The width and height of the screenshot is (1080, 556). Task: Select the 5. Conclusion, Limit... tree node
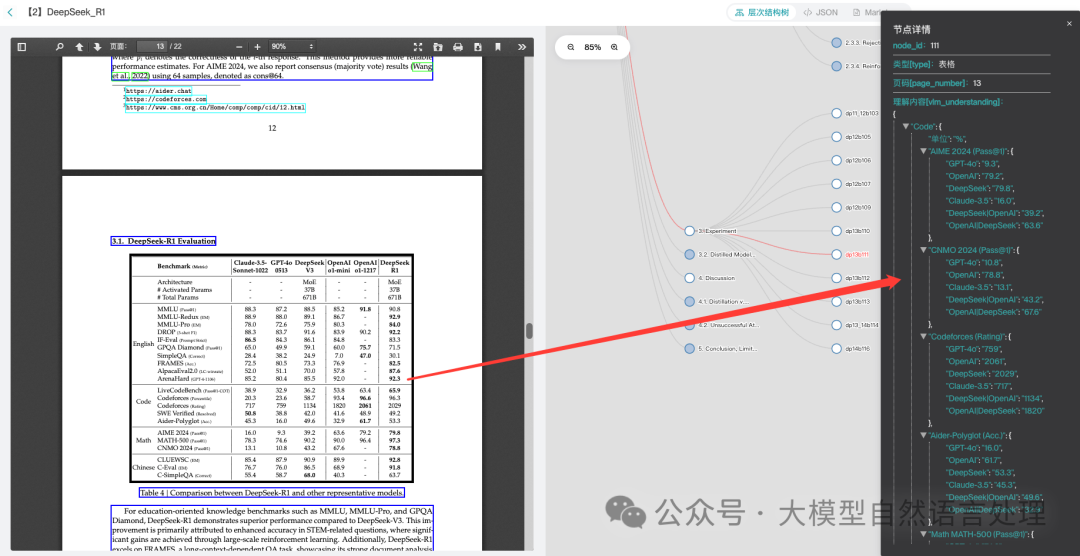[689, 349]
